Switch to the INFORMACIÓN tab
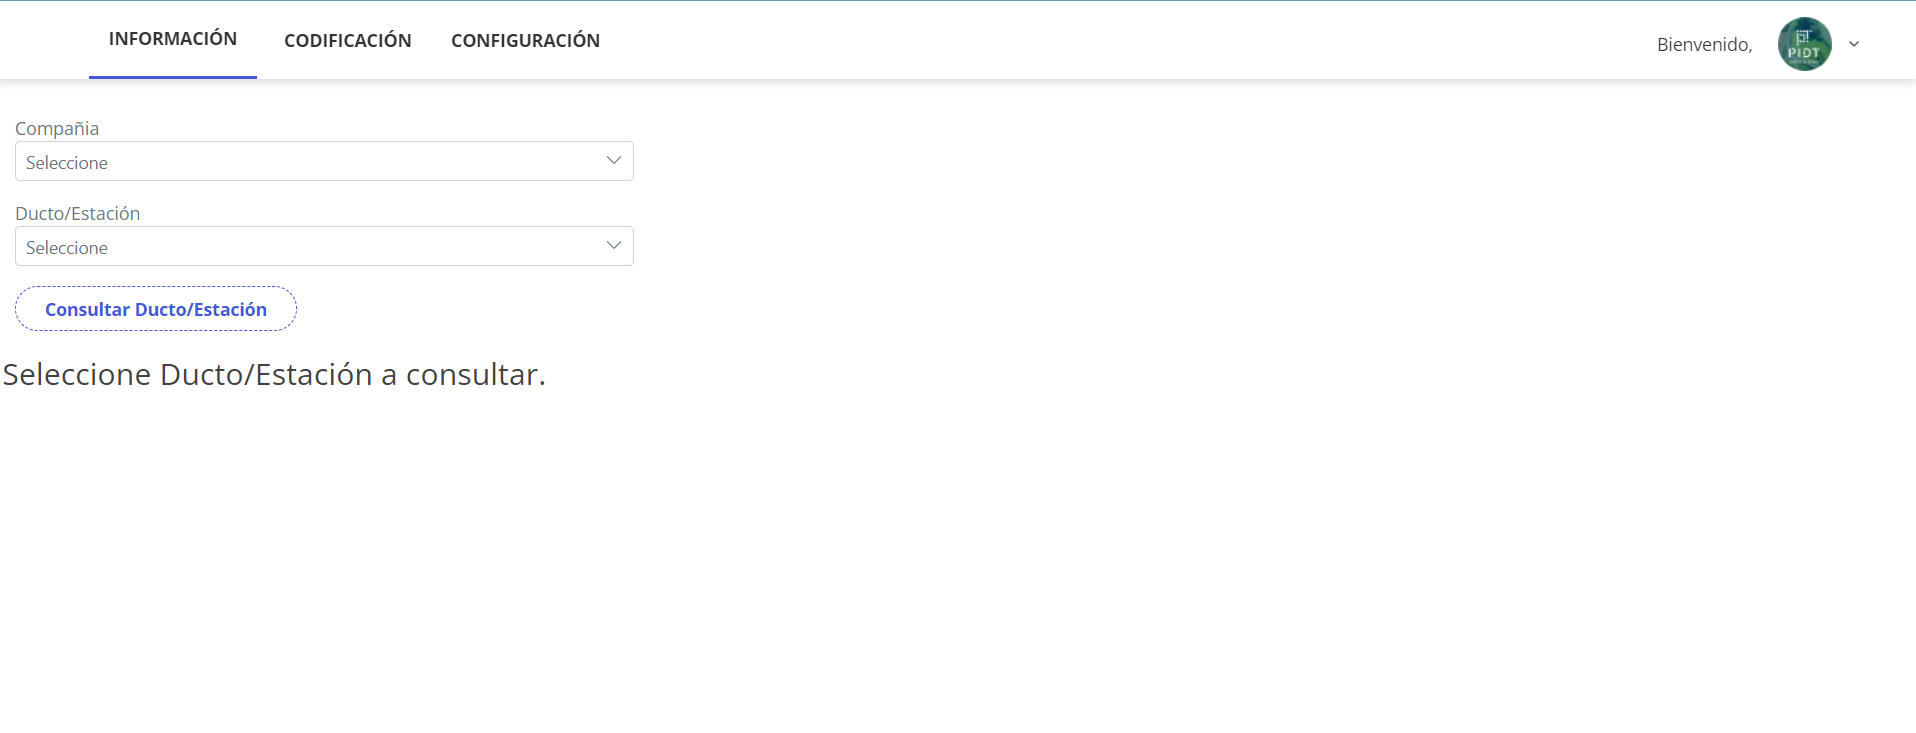Screen dimensions: 1916x733 point(173,39)
